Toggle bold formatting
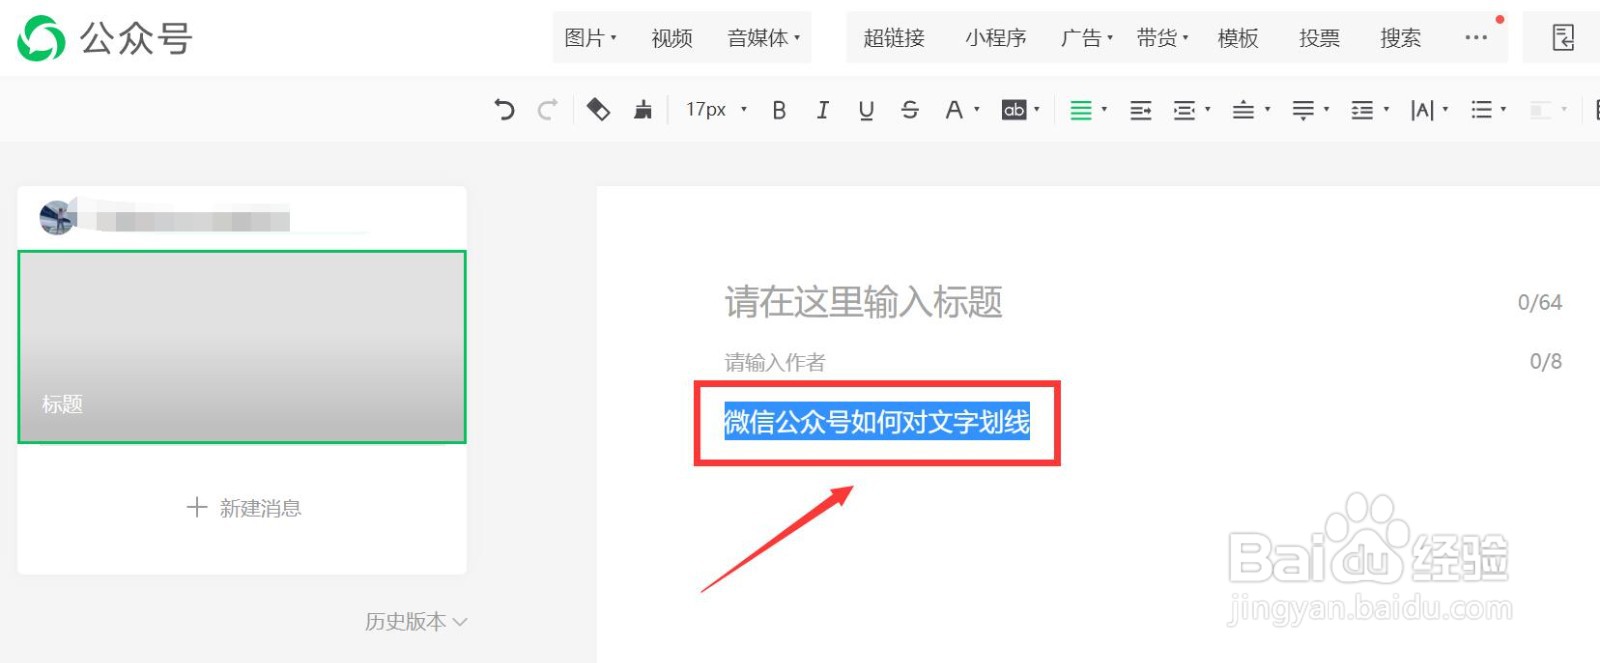Viewport: 1600px width, 663px height. 779,110
